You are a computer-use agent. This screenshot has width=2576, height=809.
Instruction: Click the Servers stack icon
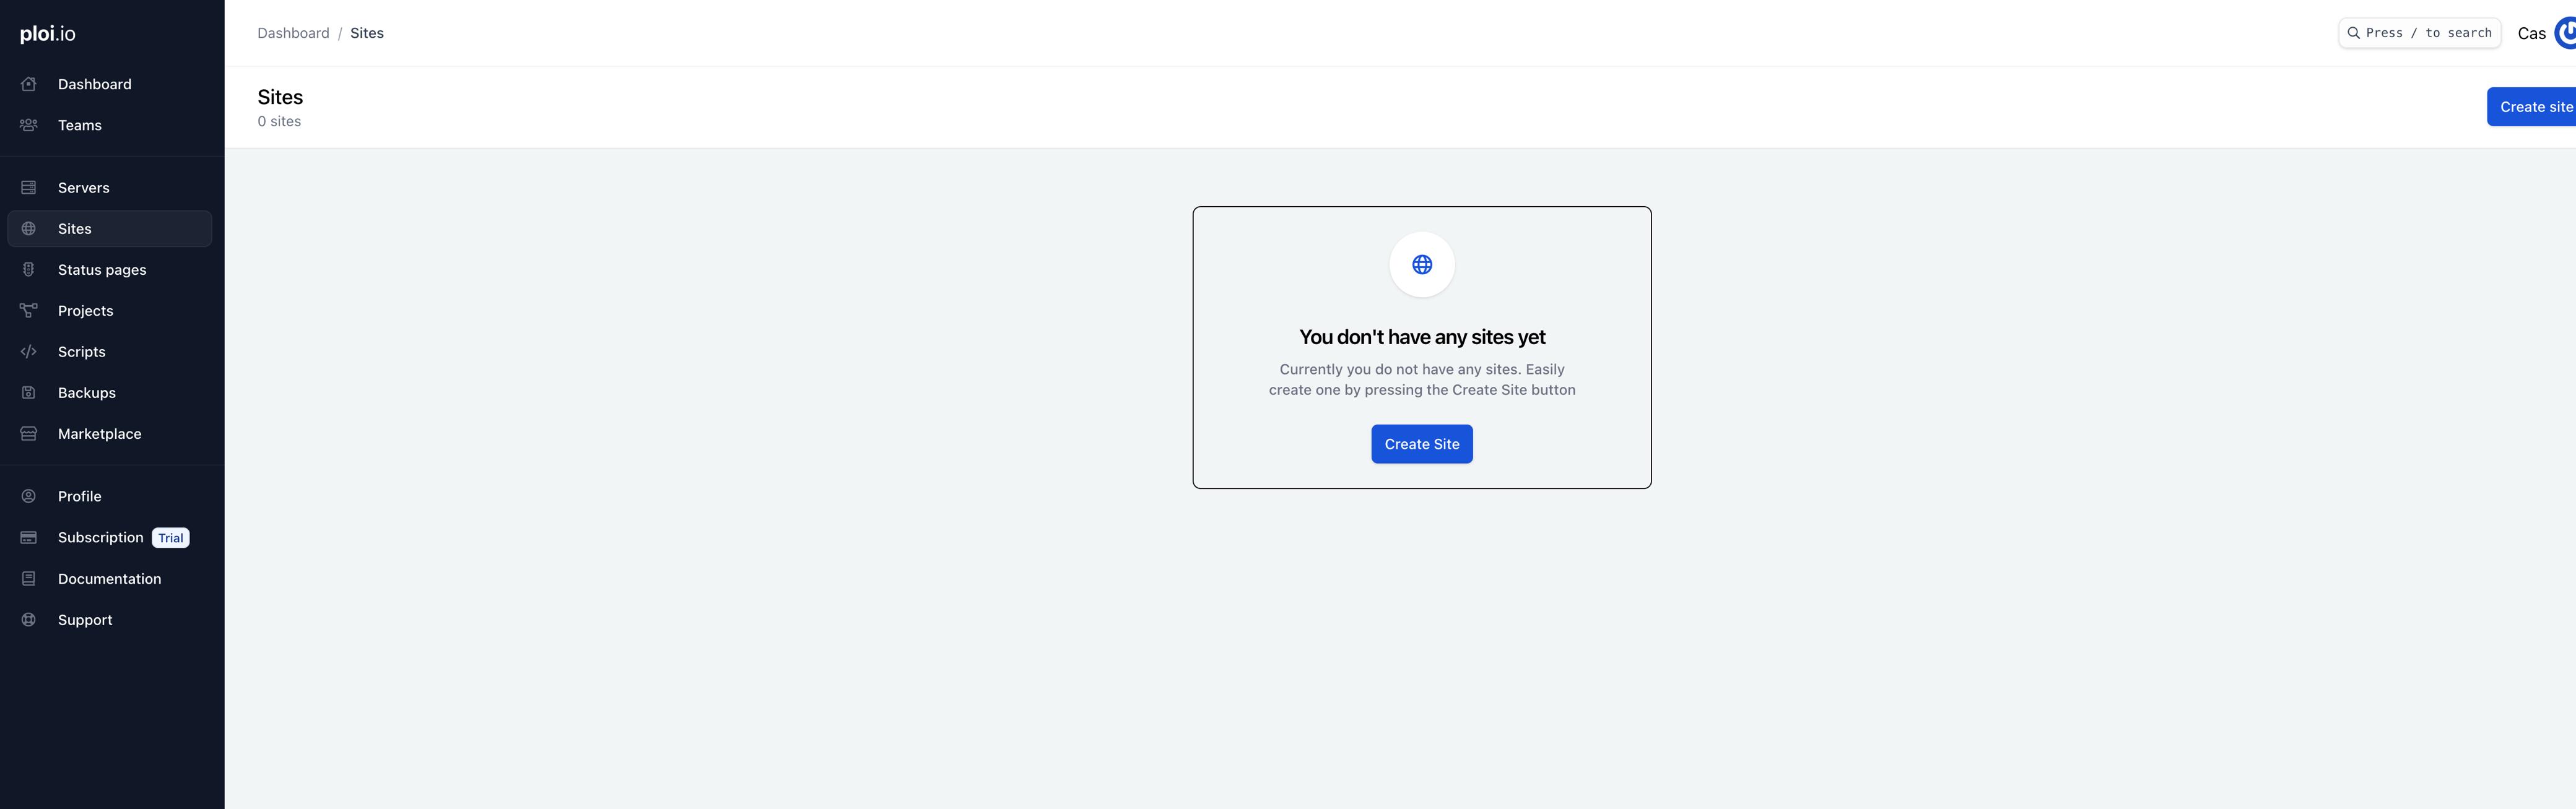click(29, 188)
